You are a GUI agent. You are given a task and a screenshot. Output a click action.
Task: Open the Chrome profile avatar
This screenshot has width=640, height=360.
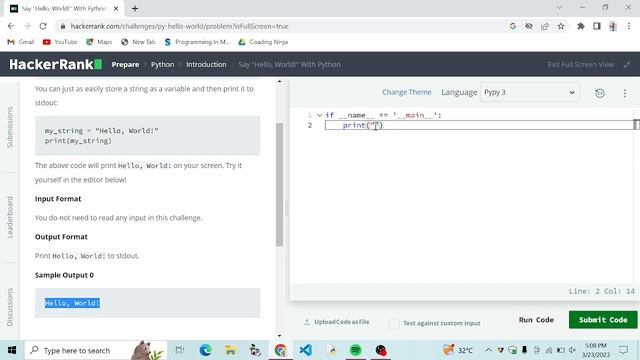(613, 26)
